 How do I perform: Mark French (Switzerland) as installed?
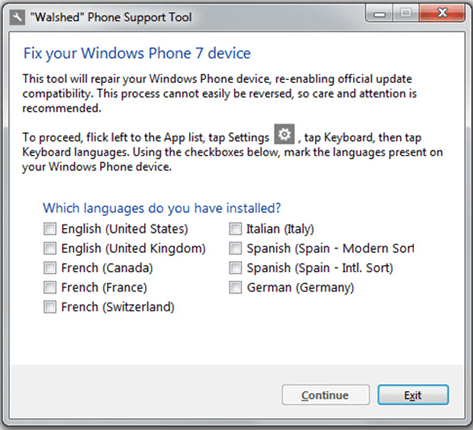[x=50, y=307]
